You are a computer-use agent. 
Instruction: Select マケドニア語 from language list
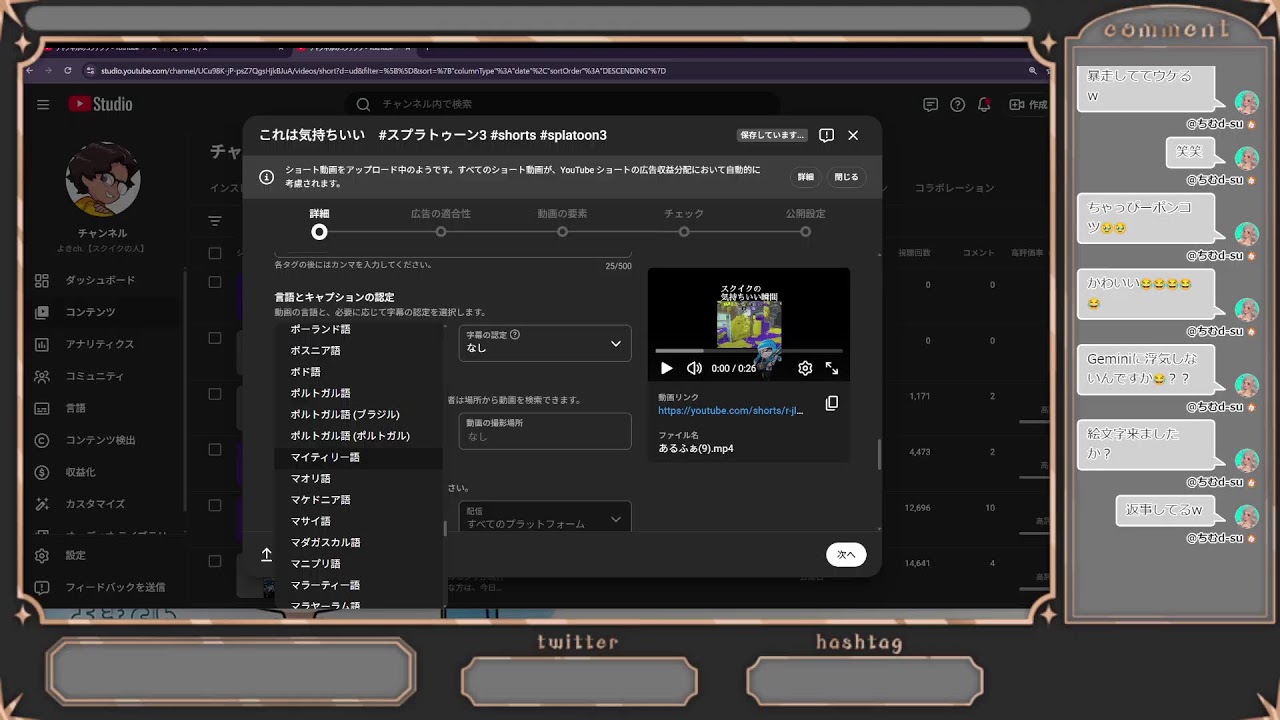tap(358, 500)
